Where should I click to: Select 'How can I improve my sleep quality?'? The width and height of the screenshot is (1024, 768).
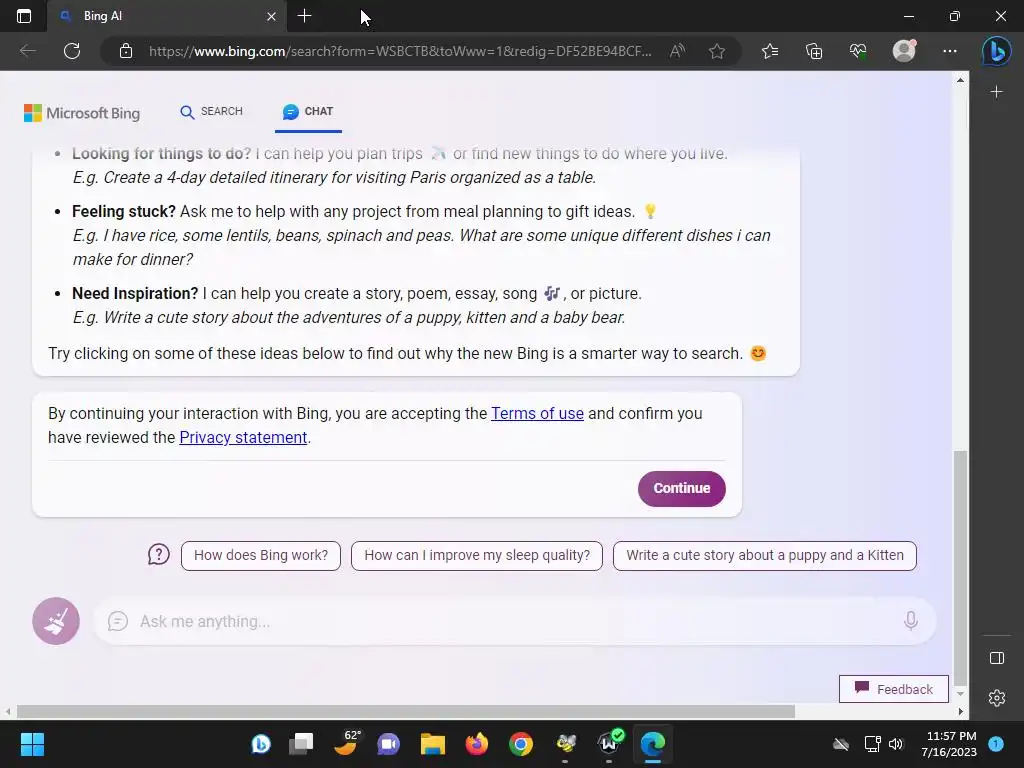477,556
